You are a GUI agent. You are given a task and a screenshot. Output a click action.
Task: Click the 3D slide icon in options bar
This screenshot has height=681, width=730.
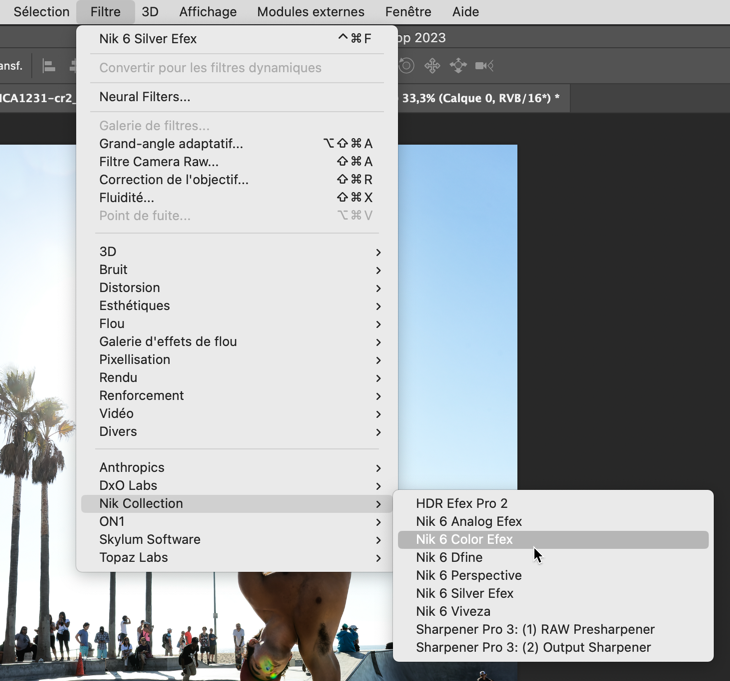tap(458, 66)
